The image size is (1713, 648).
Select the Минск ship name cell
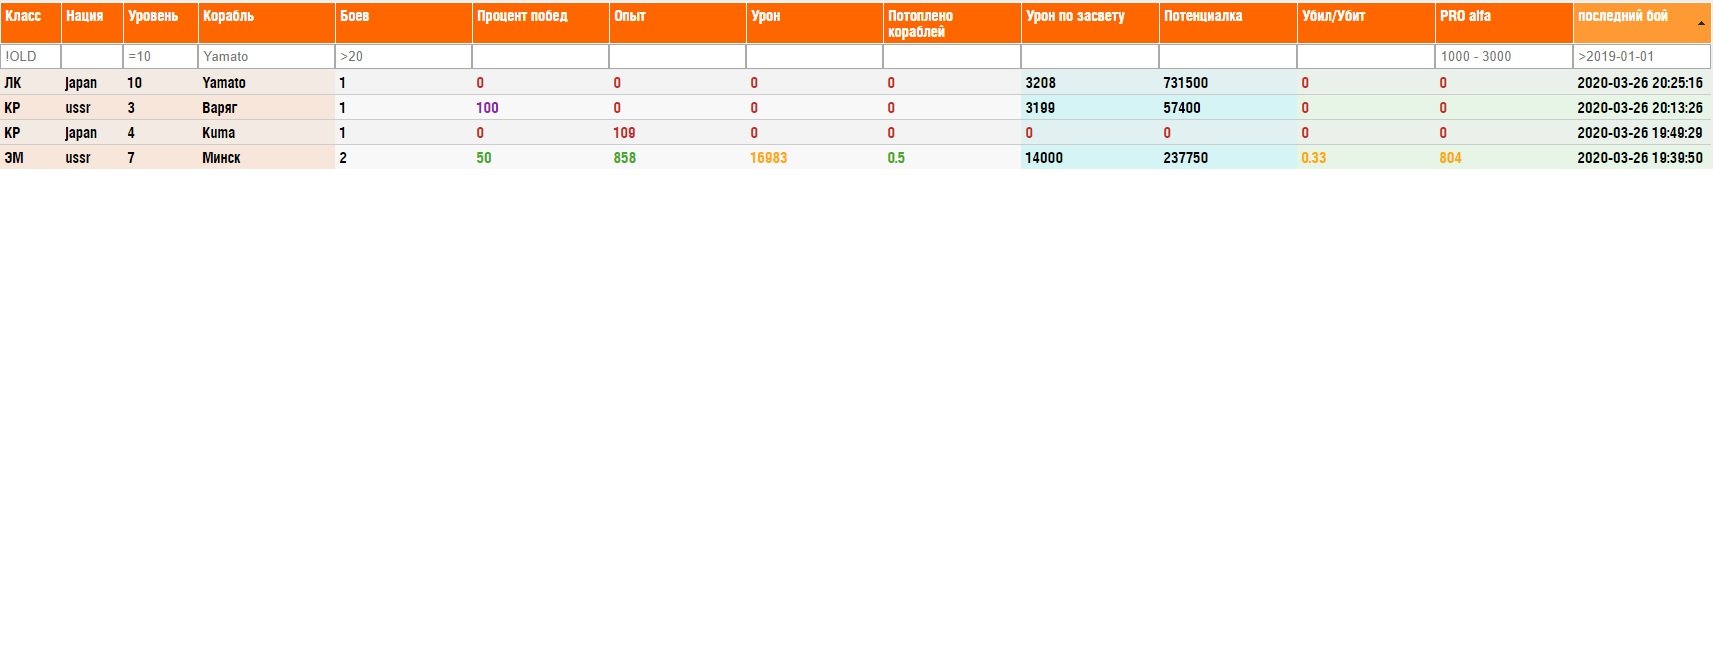[x=221, y=158]
